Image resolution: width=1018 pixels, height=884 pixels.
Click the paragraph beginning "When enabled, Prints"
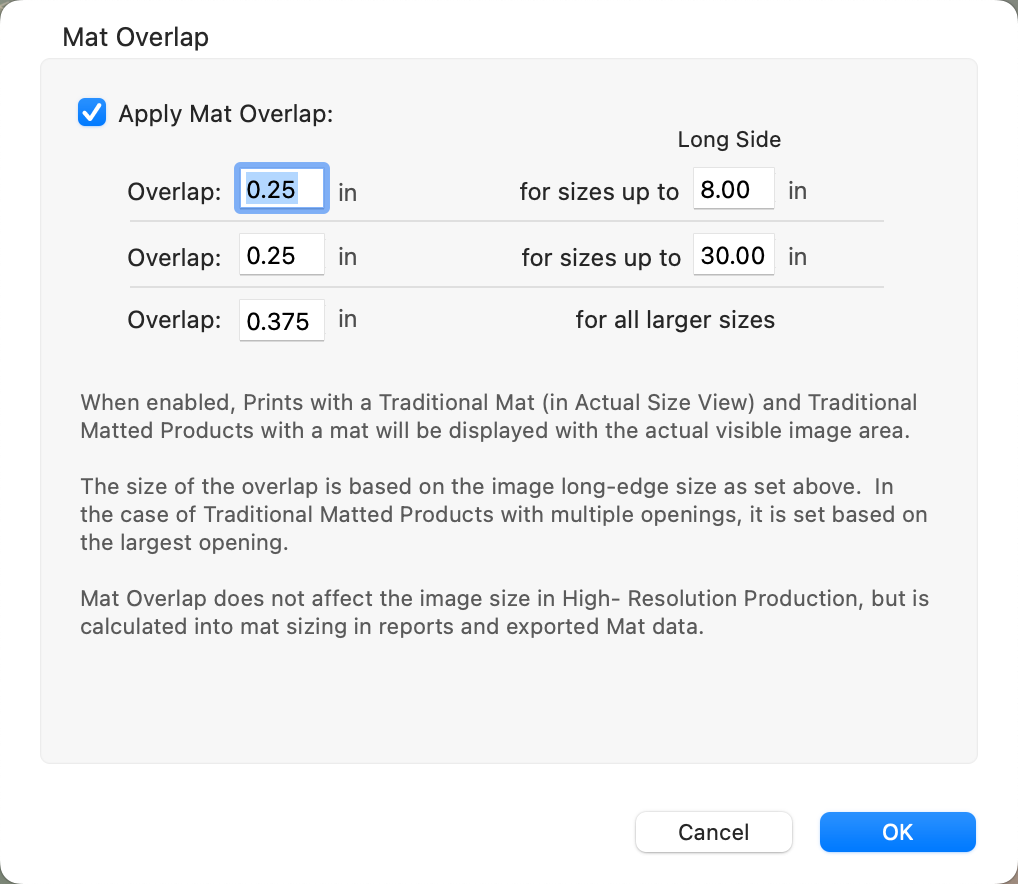pyautogui.click(x=498, y=417)
